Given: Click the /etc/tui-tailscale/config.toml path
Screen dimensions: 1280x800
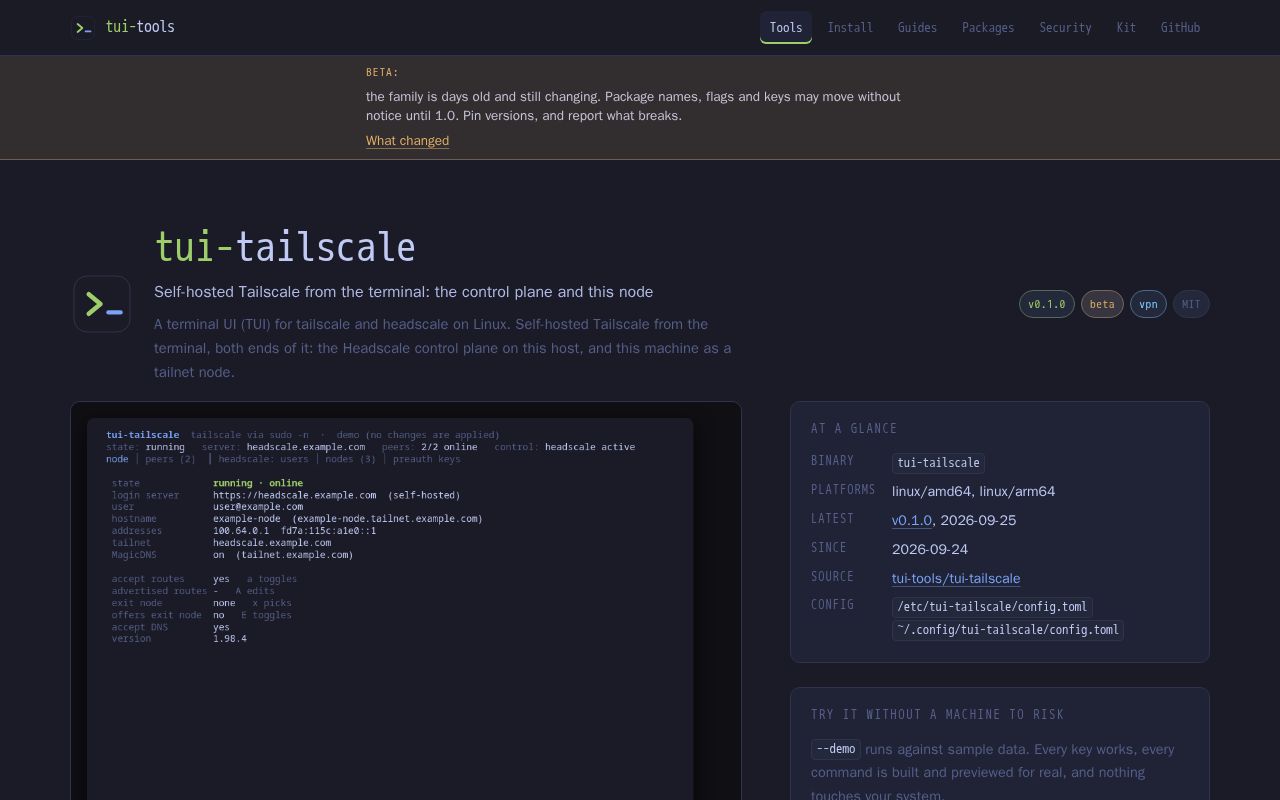Looking at the screenshot, I should [992, 607].
